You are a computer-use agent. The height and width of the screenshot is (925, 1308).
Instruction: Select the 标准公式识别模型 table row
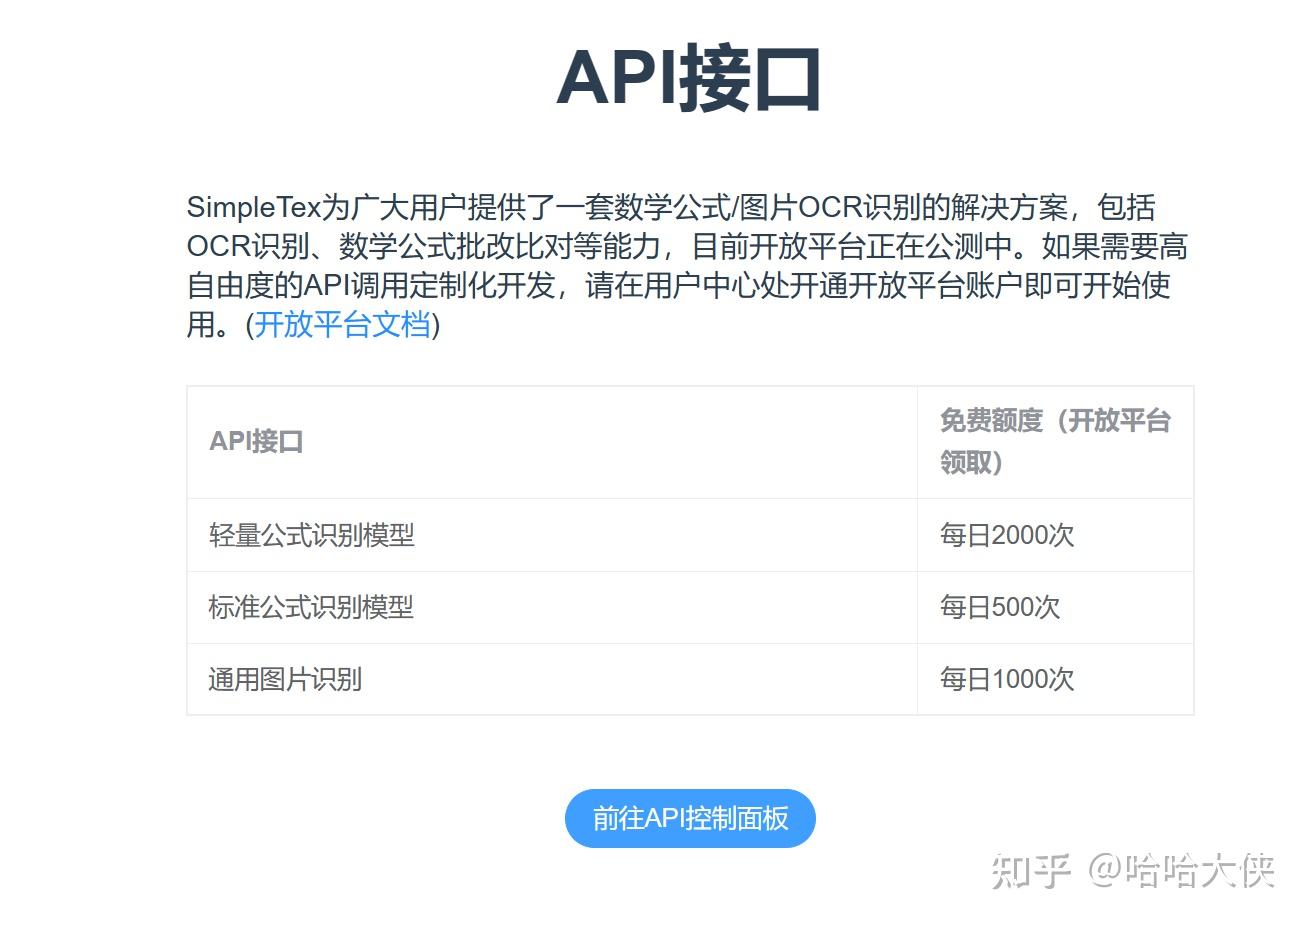coord(311,607)
